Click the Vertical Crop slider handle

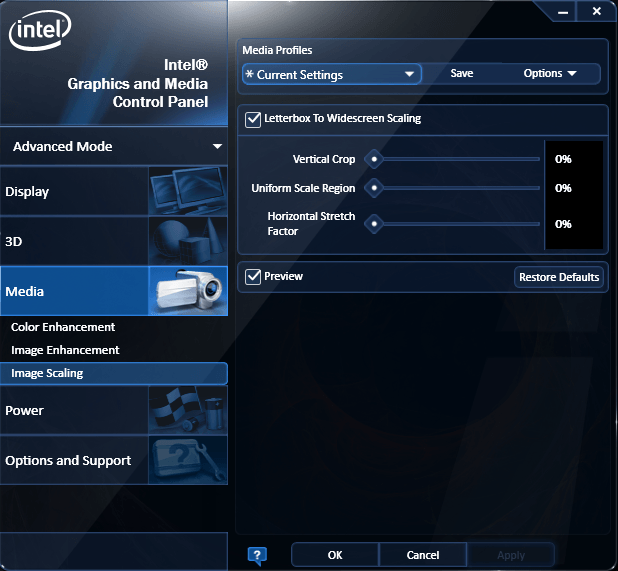[374, 159]
